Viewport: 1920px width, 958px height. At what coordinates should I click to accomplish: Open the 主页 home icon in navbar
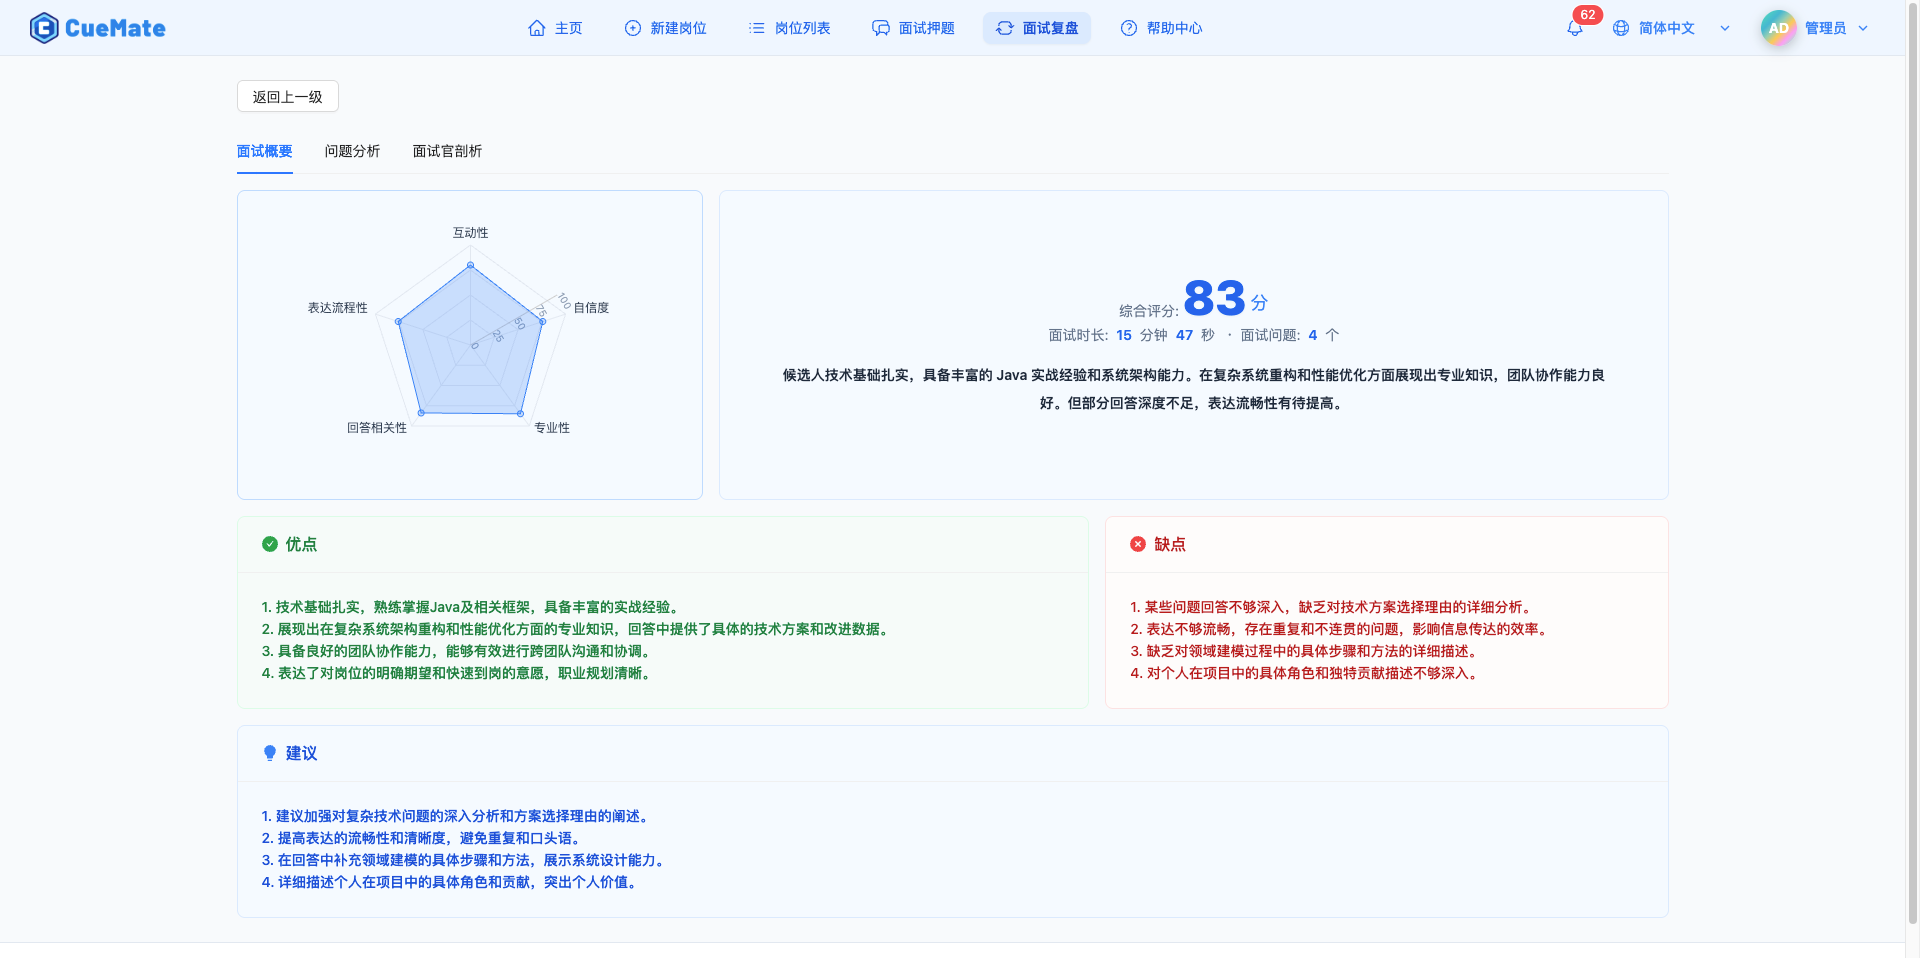[536, 28]
